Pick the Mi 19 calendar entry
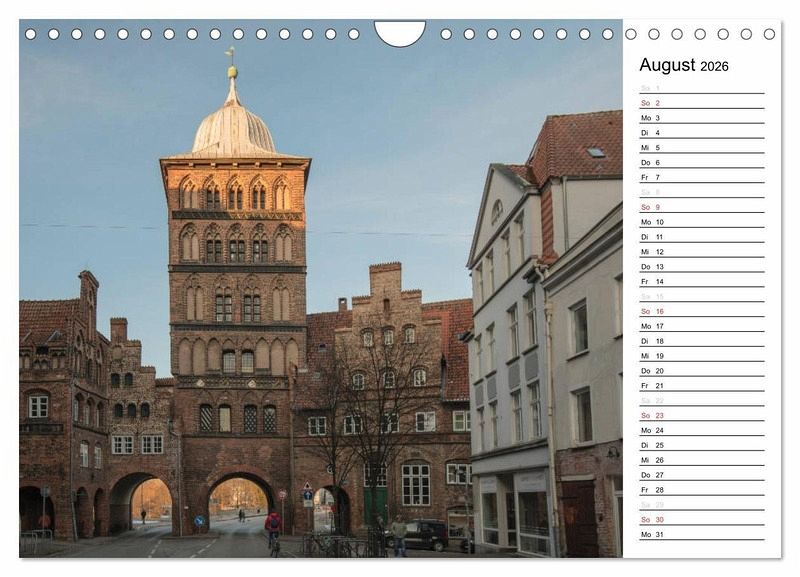 point(700,356)
